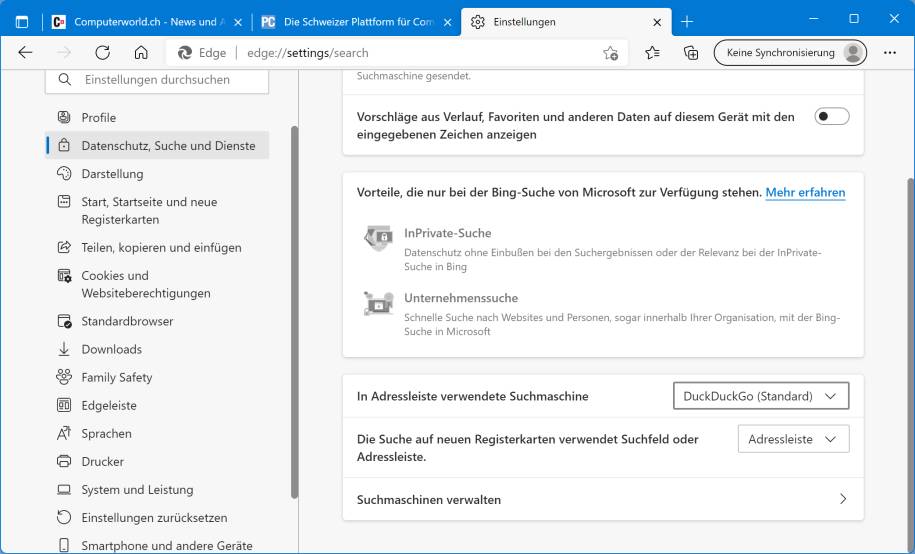Viewport: 915px width, 554px height.
Task: Open the Profile settings label
Action: [x=99, y=117]
